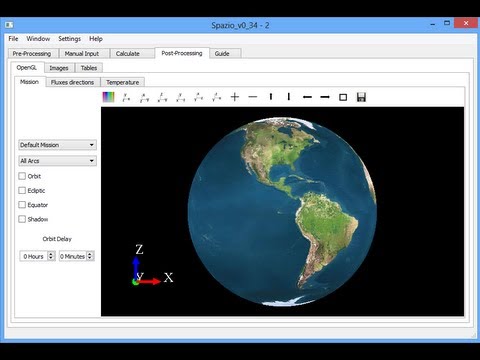Increase the Hours spinner value

click(51, 254)
